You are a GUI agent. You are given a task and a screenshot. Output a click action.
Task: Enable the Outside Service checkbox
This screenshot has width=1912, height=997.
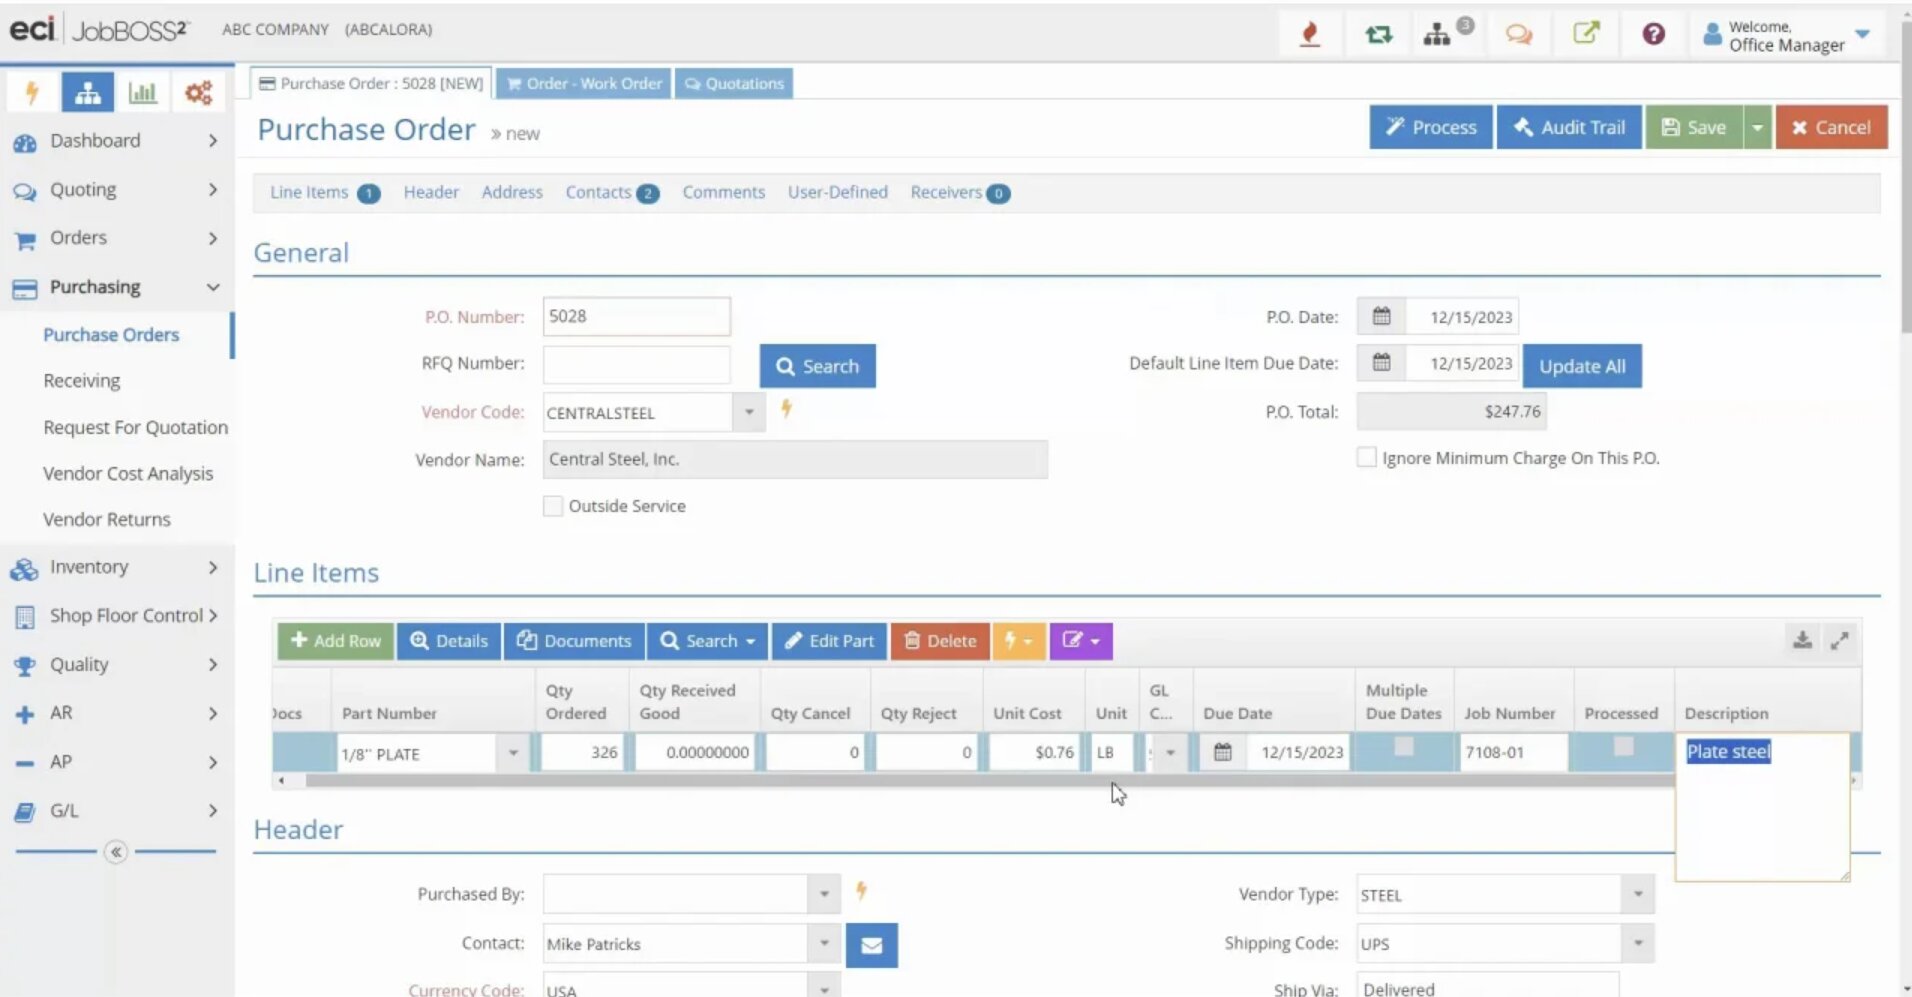553,506
